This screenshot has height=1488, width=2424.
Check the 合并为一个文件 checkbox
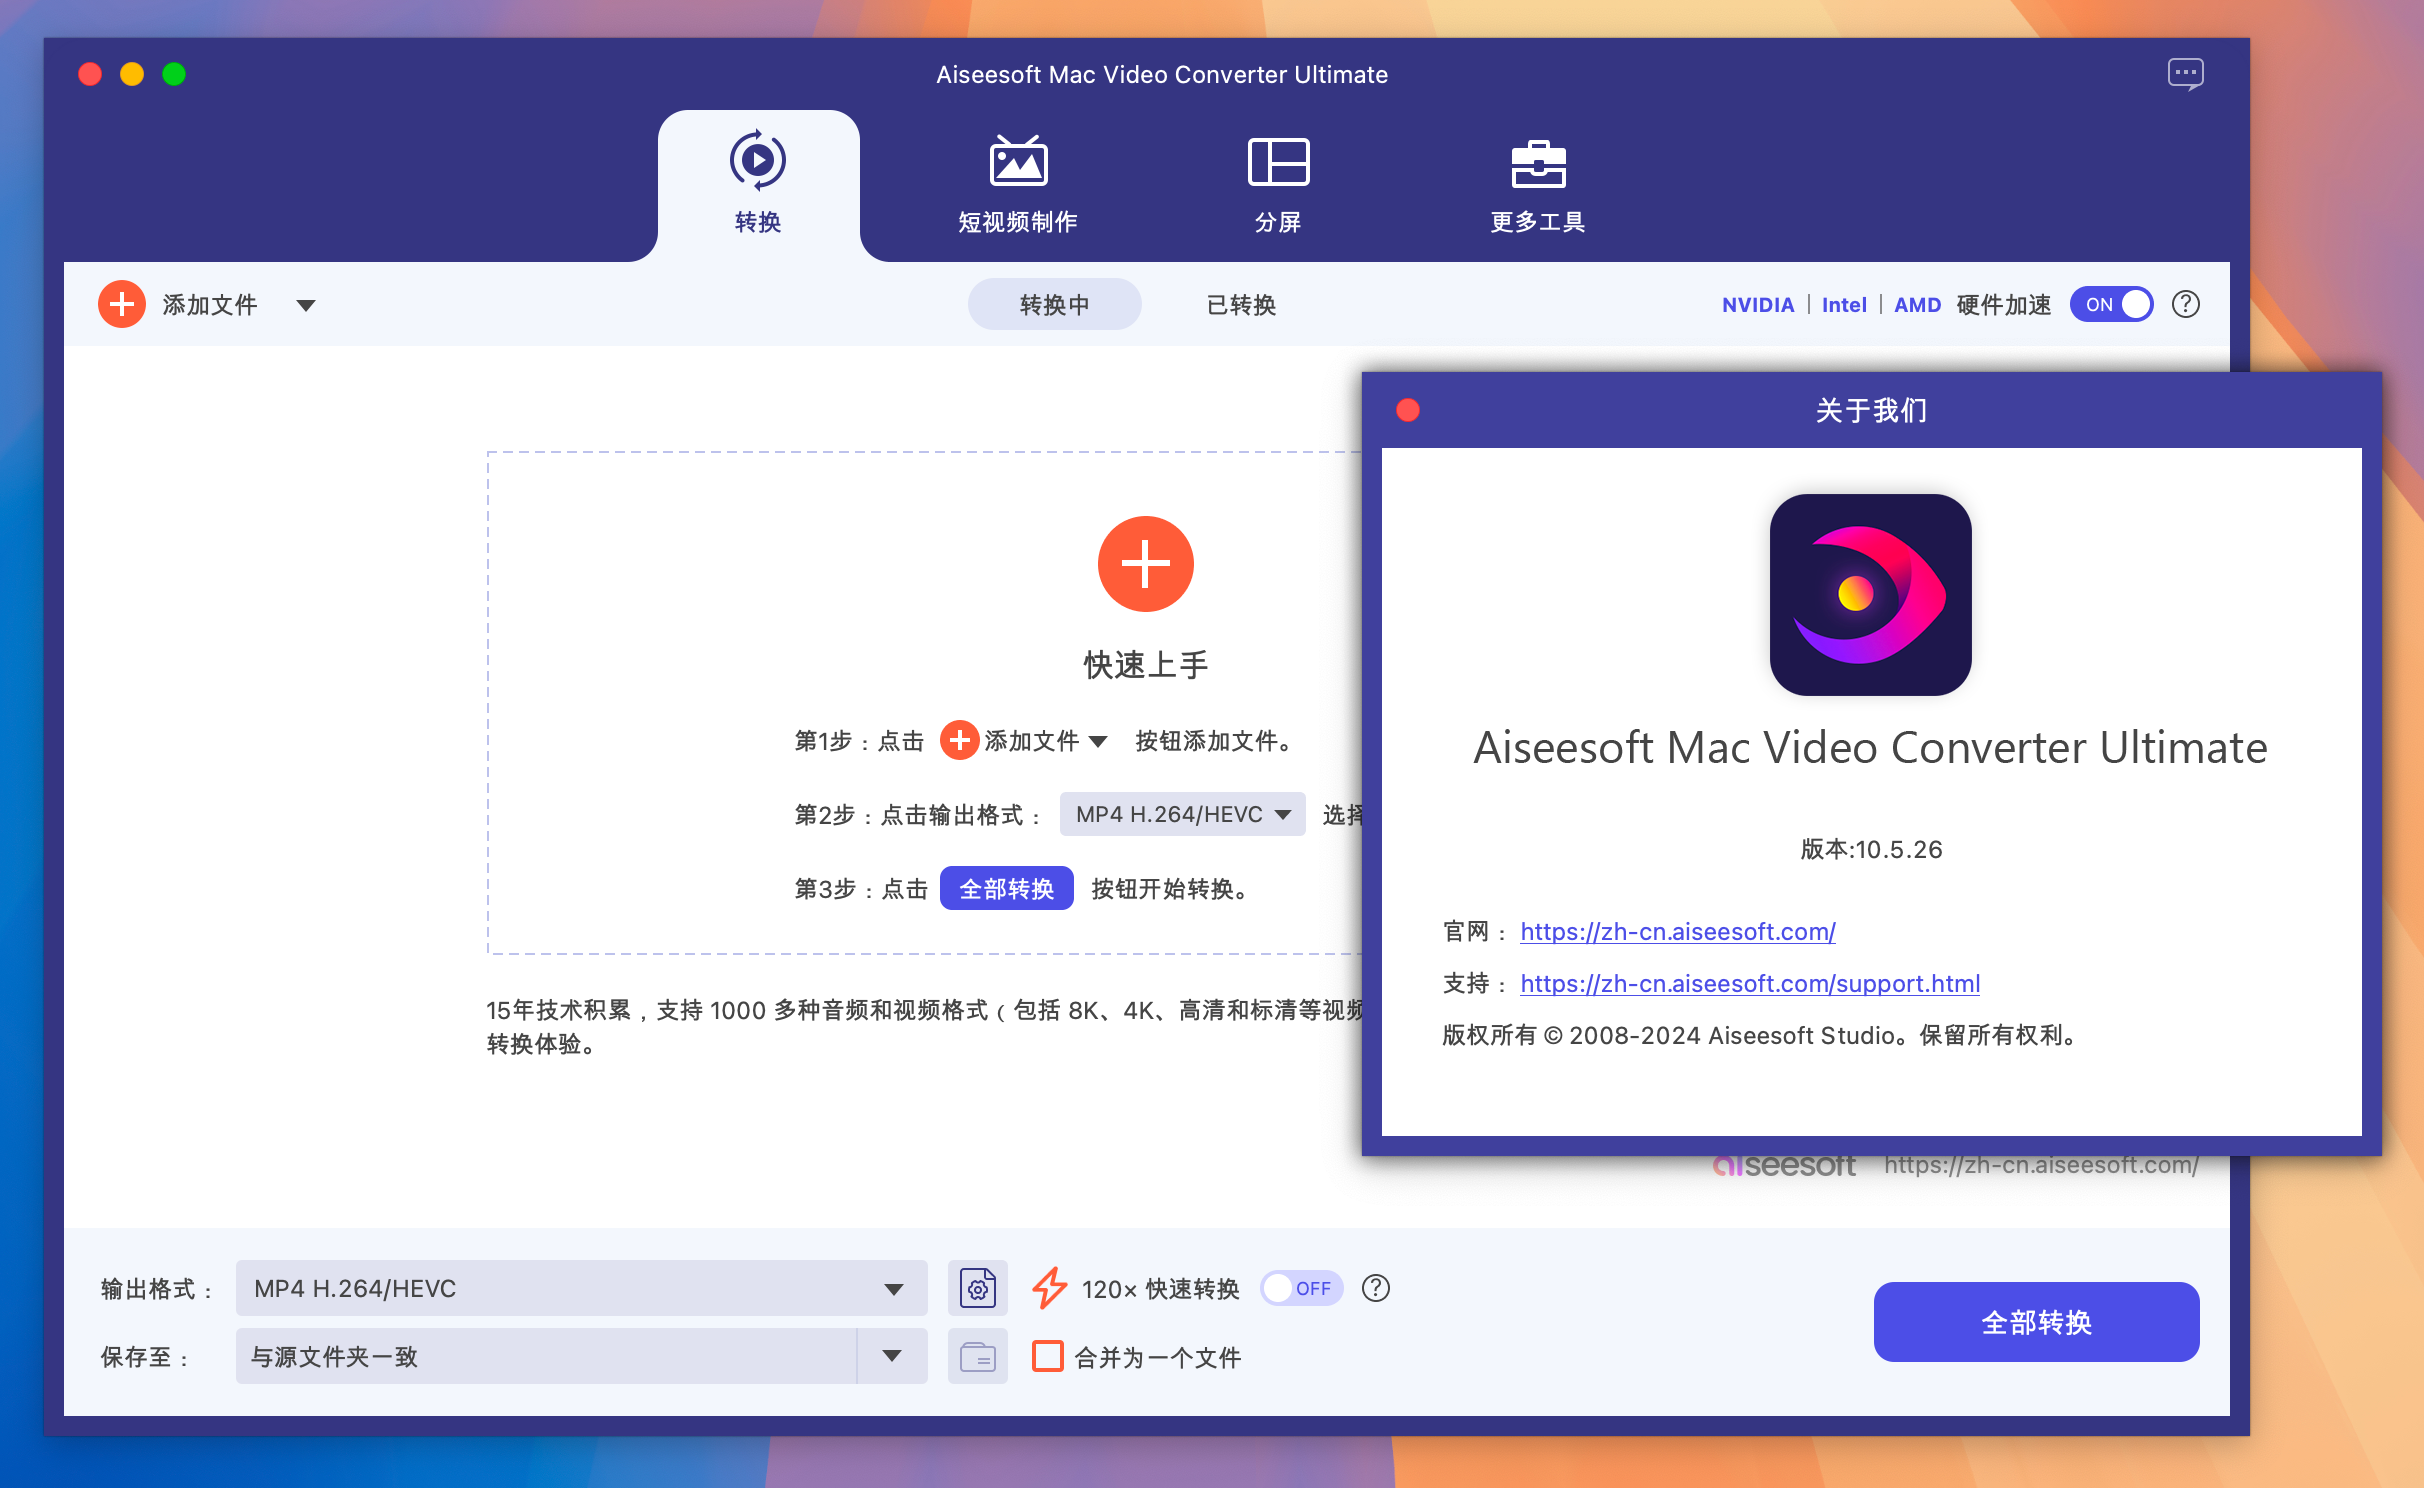pyautogui.click(x=1047, y=1356)
